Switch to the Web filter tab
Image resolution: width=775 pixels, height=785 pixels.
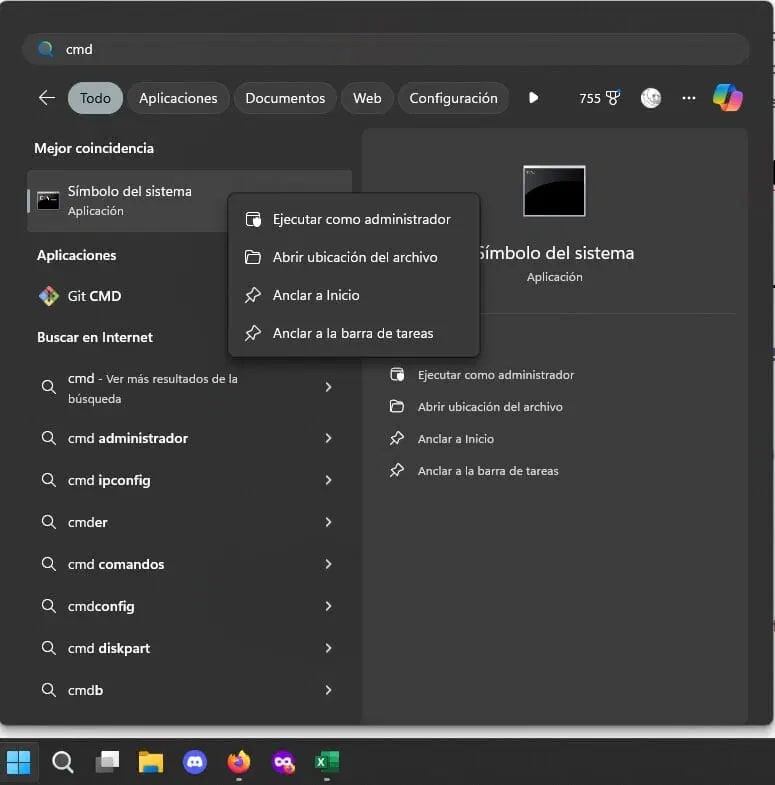coord(367,98)
